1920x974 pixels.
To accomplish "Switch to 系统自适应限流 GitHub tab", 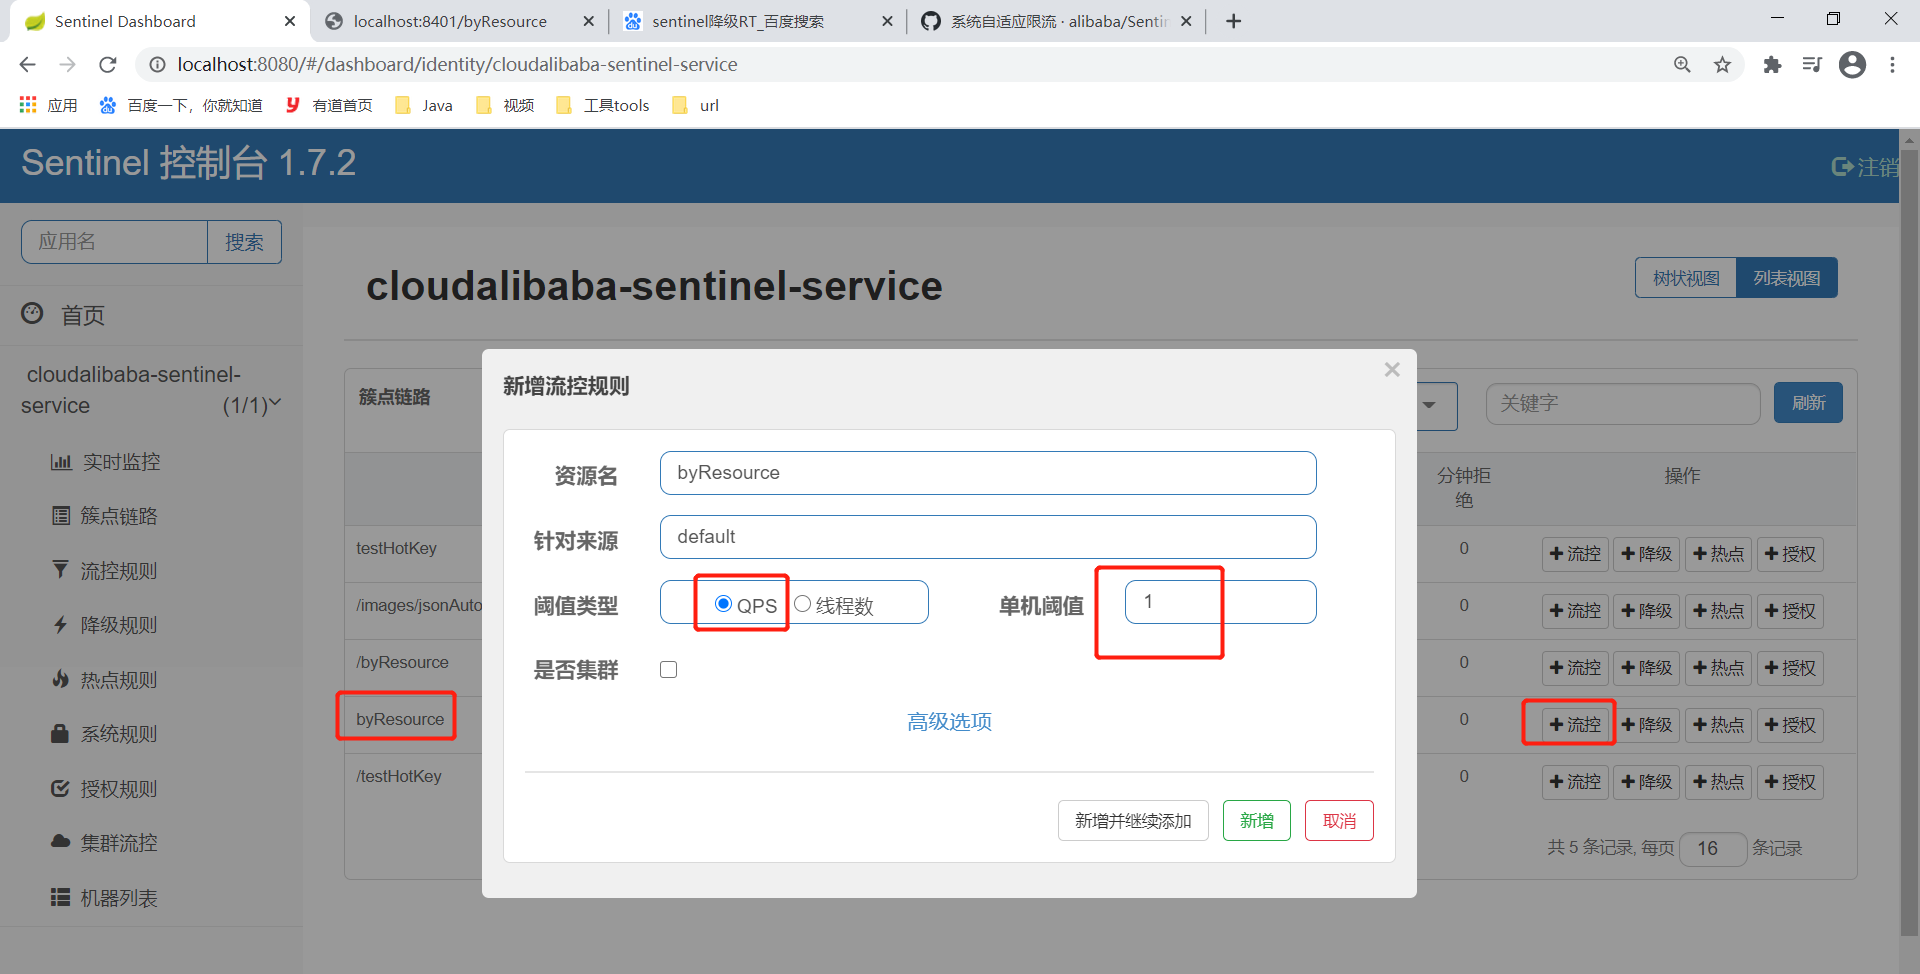I will tap(1055, 21).
